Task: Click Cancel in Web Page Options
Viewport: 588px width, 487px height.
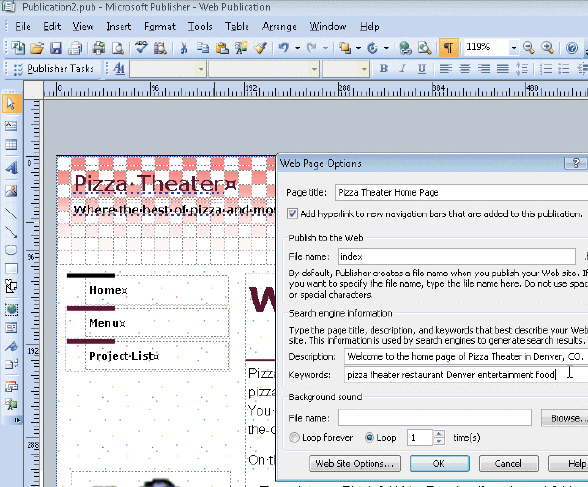Action: coord(508,464)
